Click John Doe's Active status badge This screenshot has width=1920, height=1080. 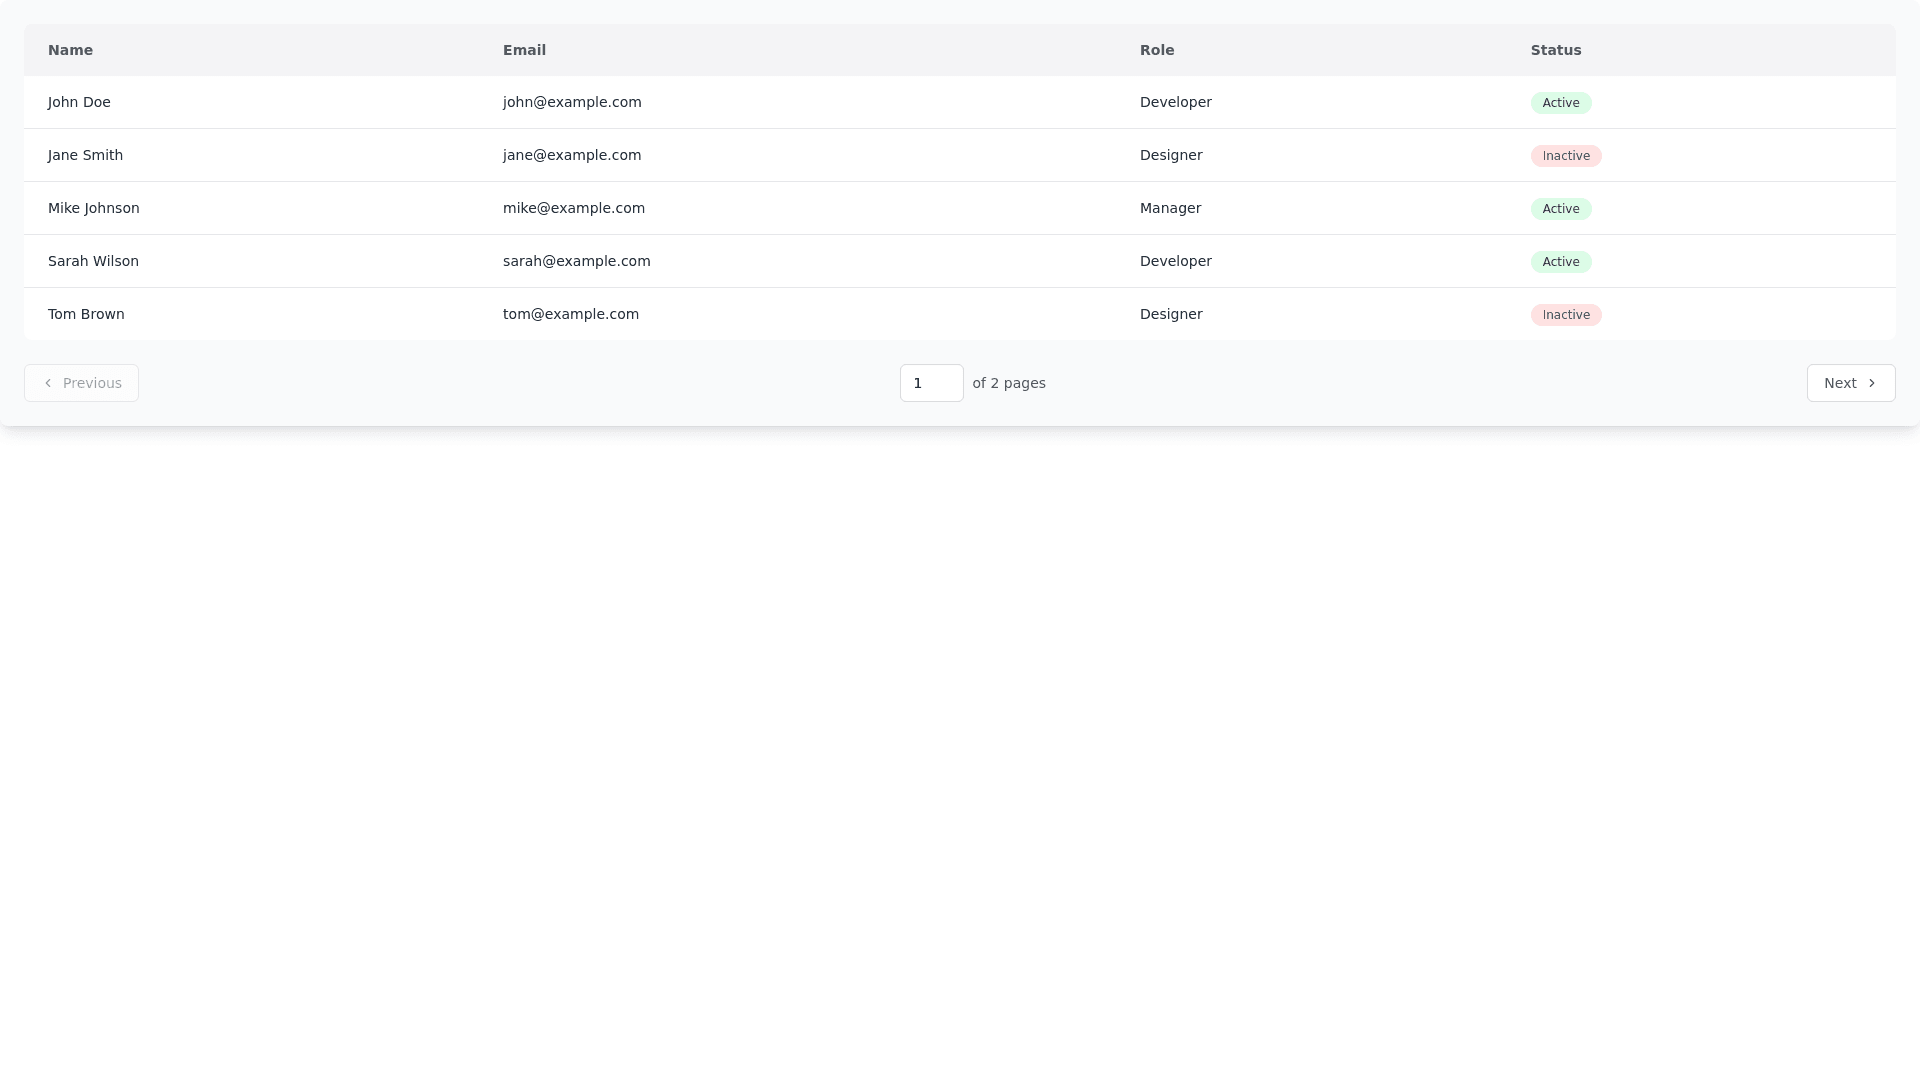point(1560,103)
